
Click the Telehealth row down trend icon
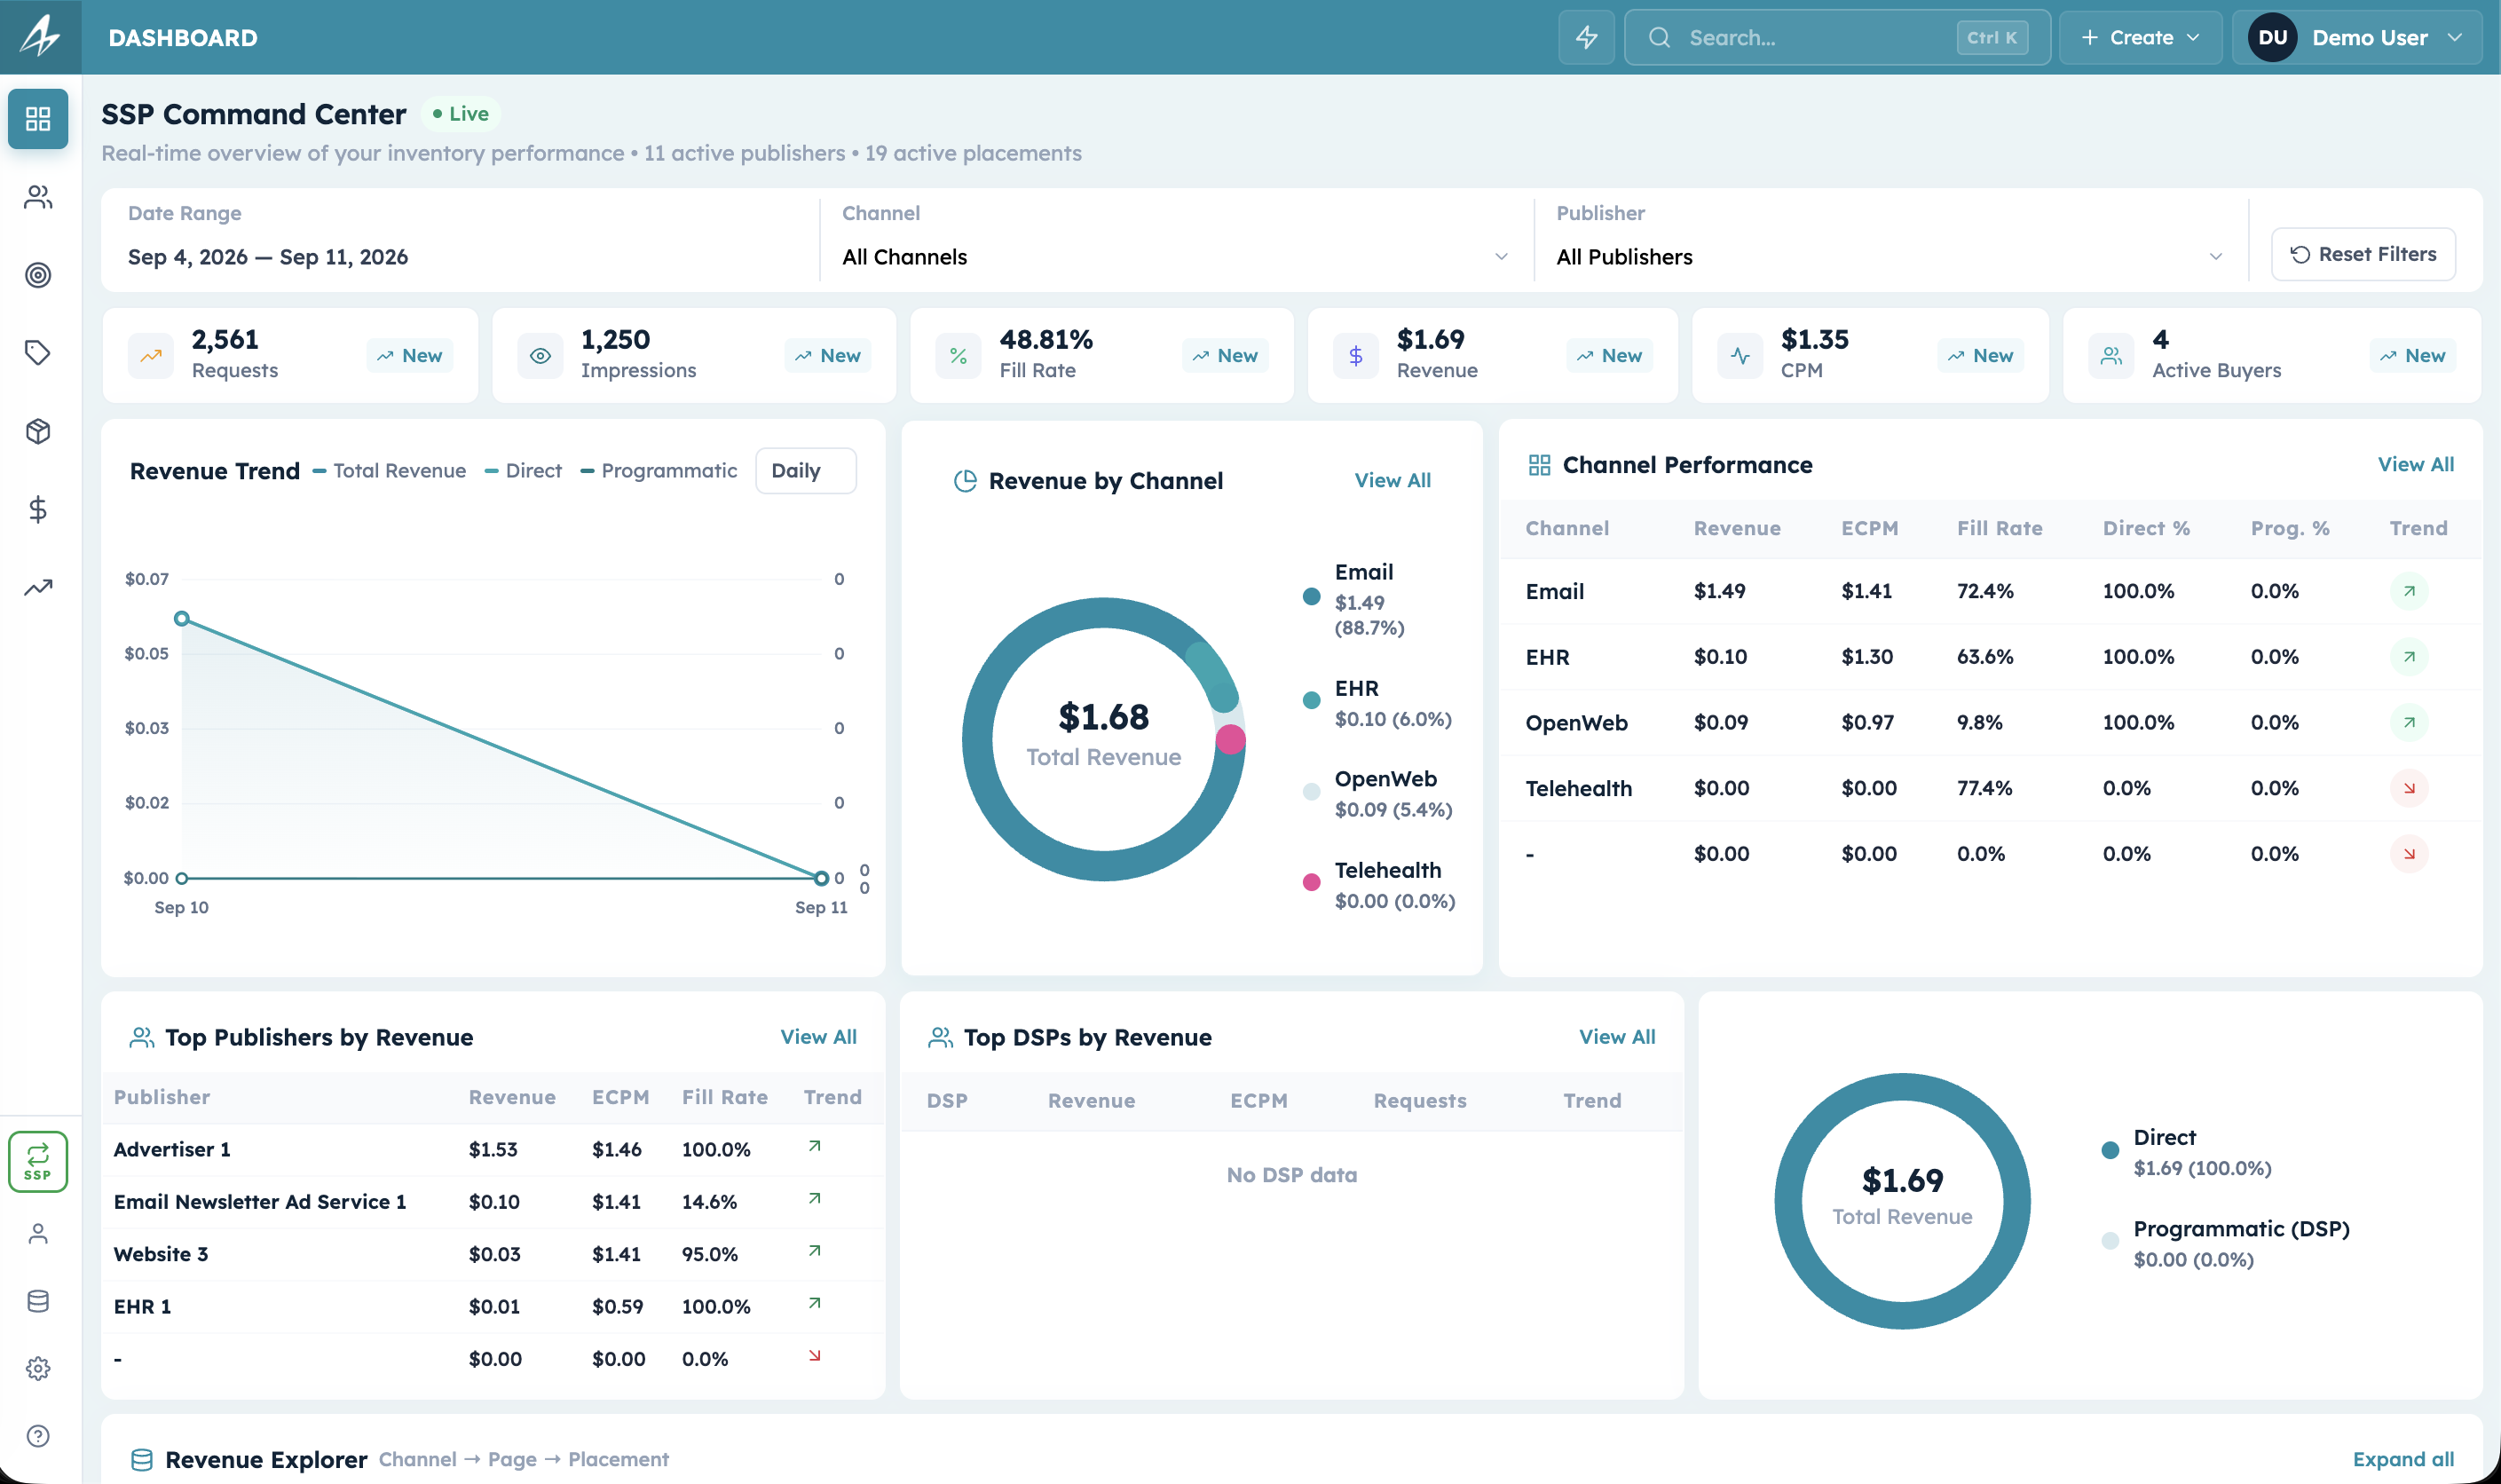click(2409, 788)
